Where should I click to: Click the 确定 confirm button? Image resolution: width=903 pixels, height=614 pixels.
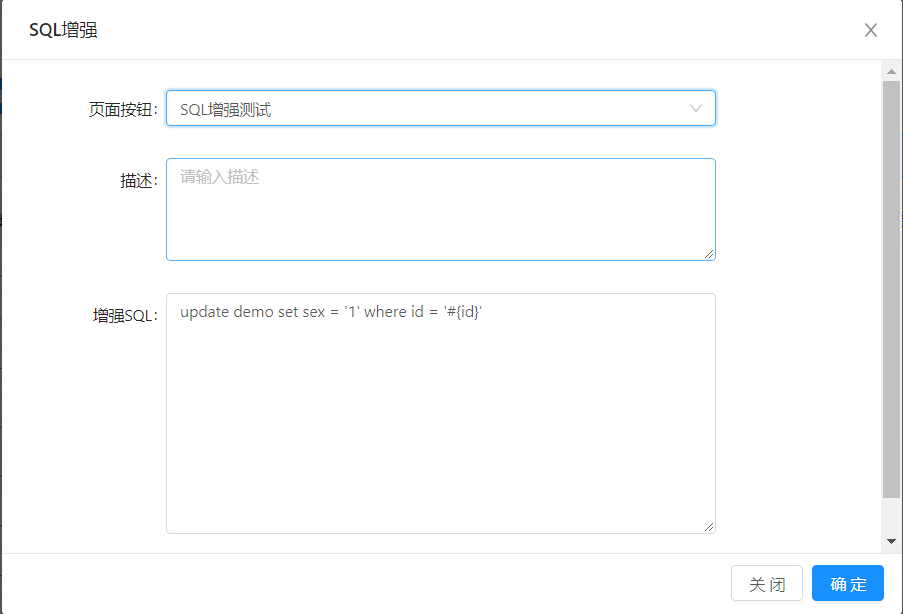click(847, 583)
